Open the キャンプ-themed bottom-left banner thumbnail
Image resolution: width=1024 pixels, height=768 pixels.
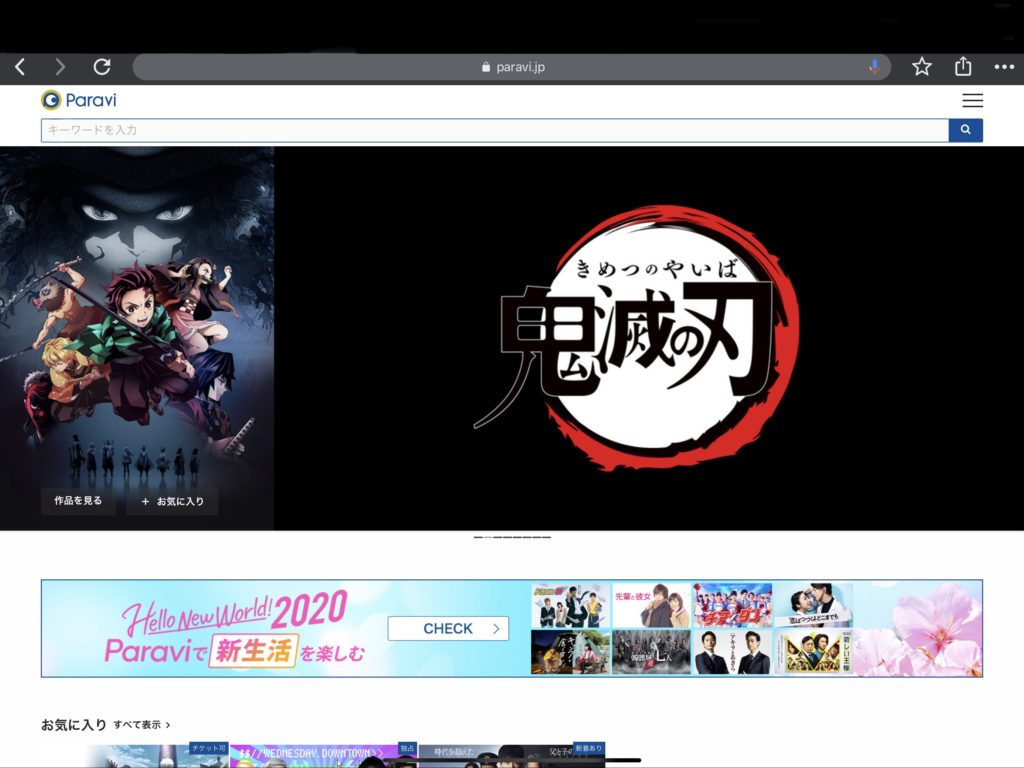[x=570, y=652]
